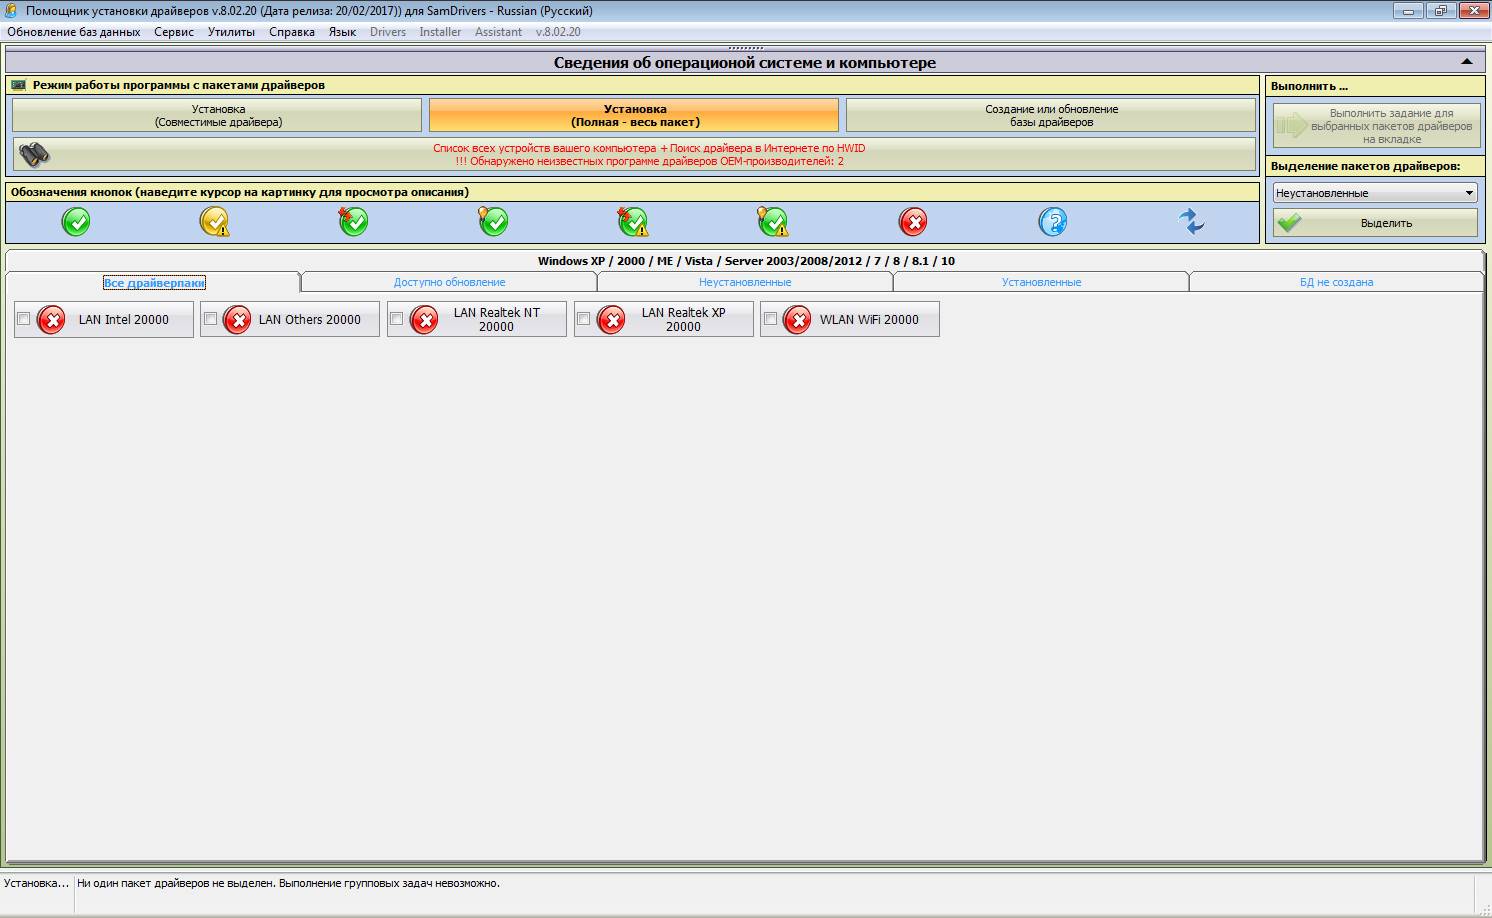Click the green checkmark with lightbulb legend icon
The image size is (1492, 918).
click(492, 221)
